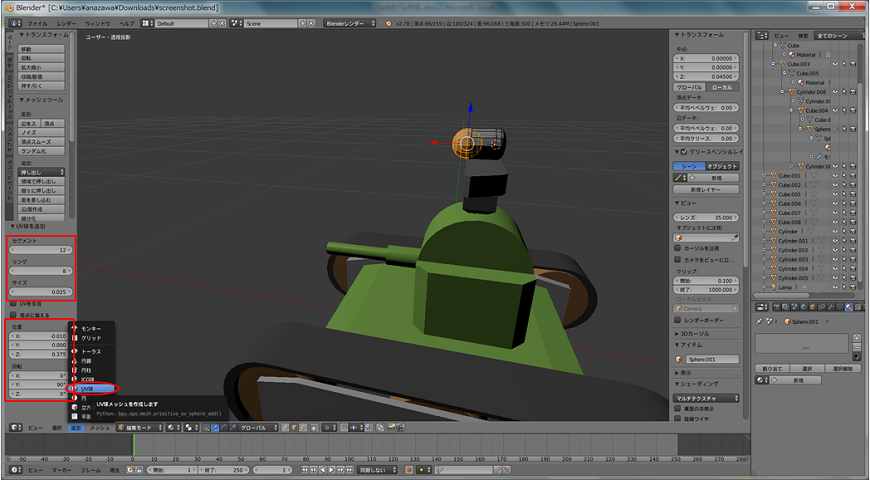Click the timeline editor type icon
Image resolution: width=870 pixels, height=480 pixels.
pos(13,469)
